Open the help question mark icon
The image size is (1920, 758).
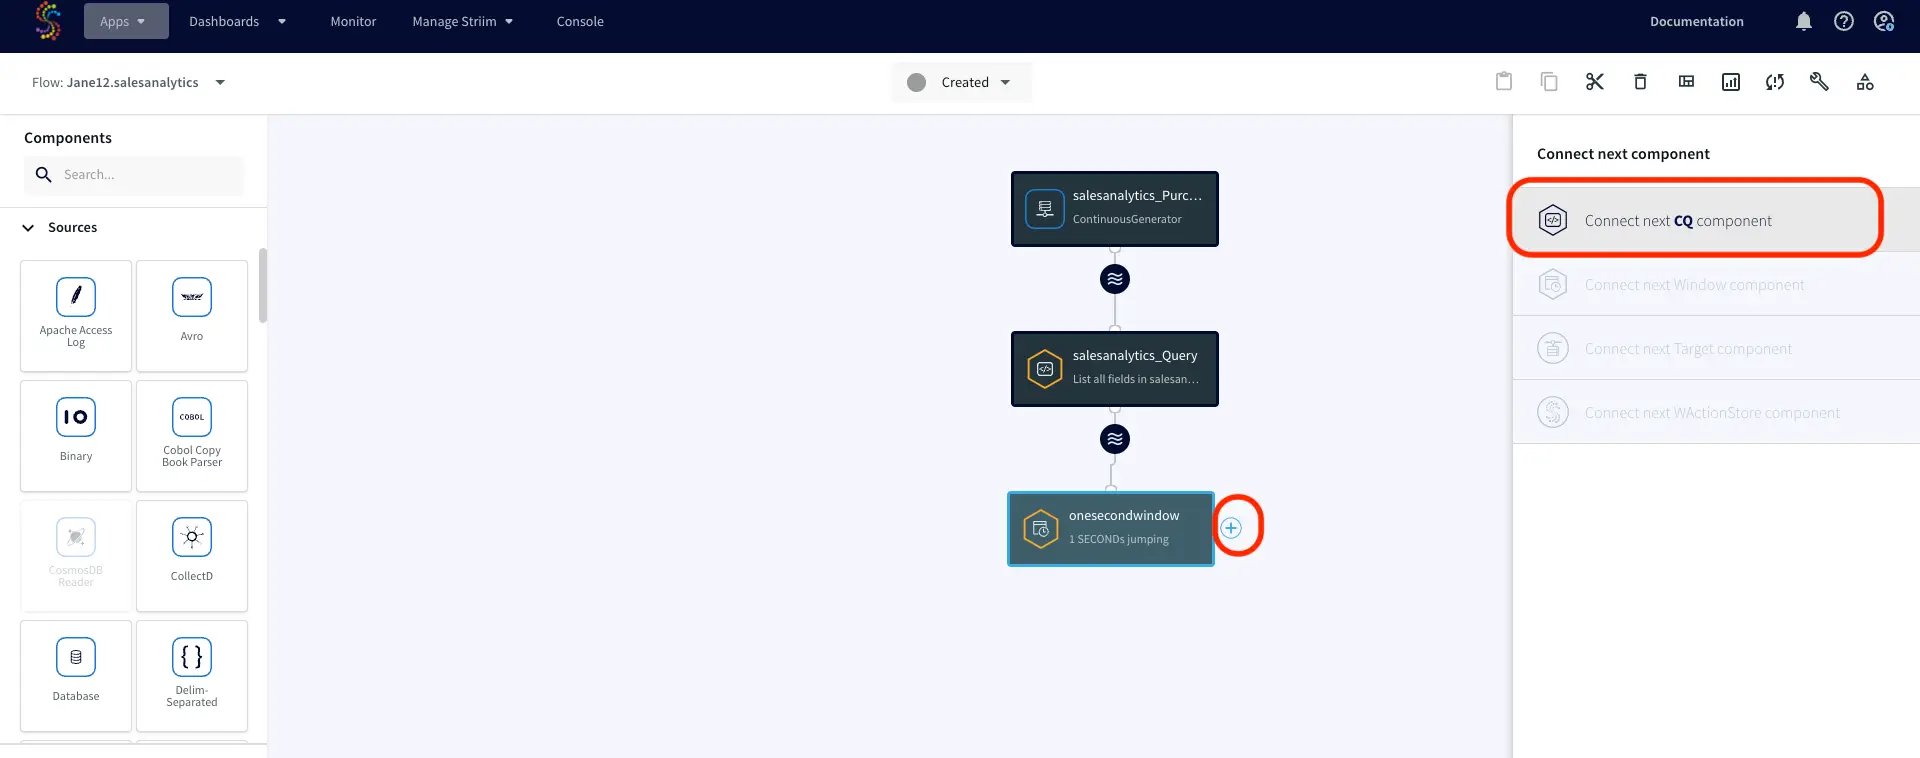tap(1843, 21)
